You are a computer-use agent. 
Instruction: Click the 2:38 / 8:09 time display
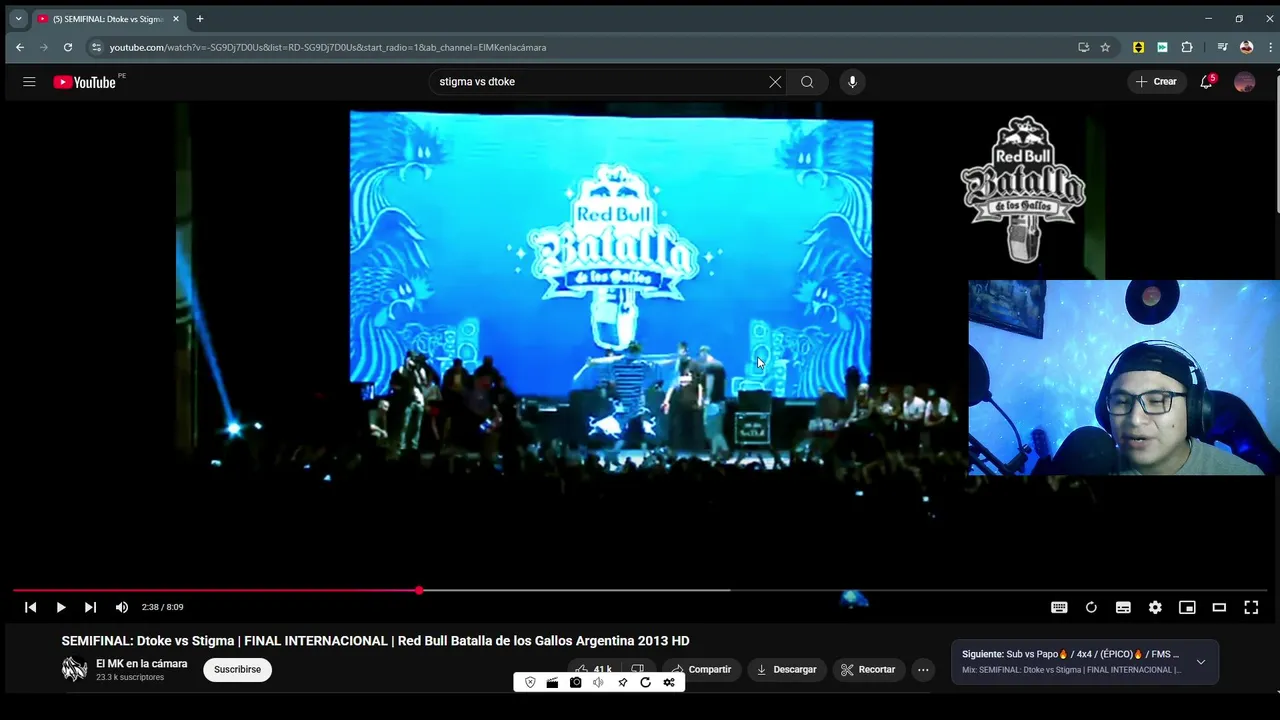point(162,607)
